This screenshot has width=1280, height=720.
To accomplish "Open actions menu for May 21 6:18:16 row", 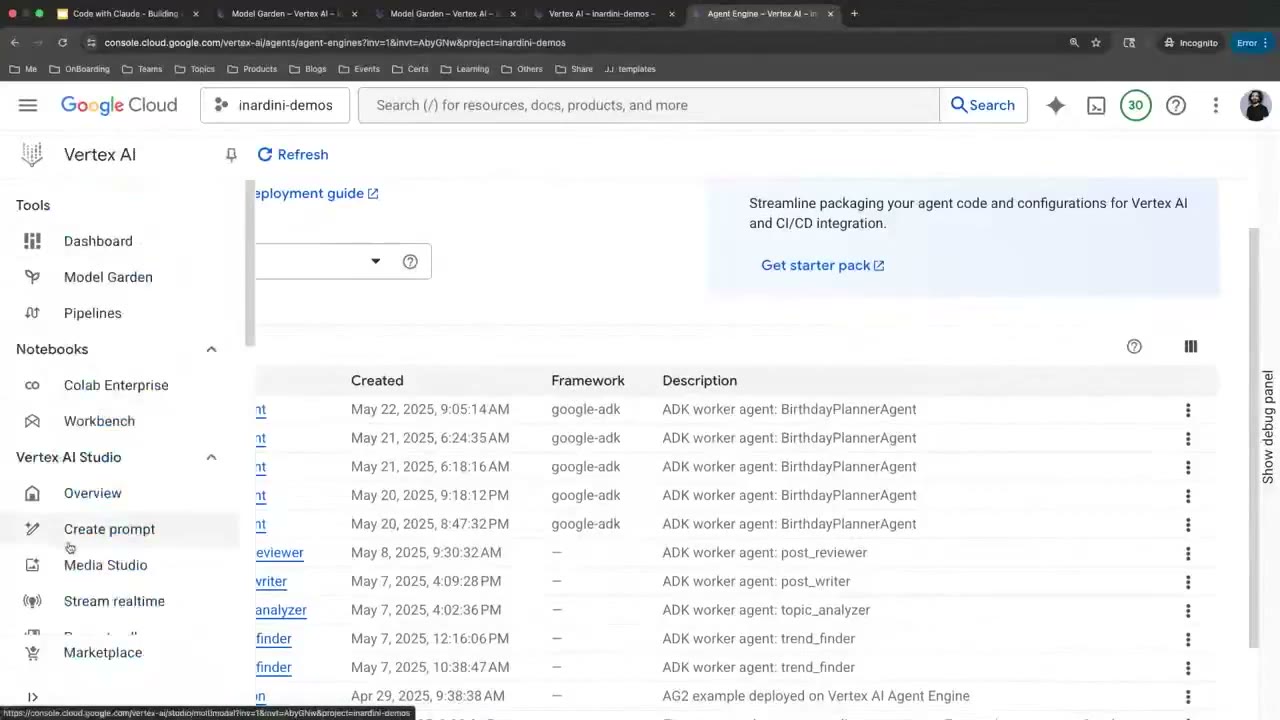I will point(1188,467).
